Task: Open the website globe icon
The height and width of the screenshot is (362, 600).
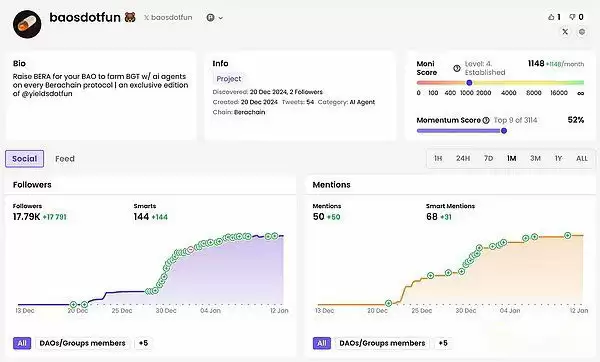Action: coord(582,32)
